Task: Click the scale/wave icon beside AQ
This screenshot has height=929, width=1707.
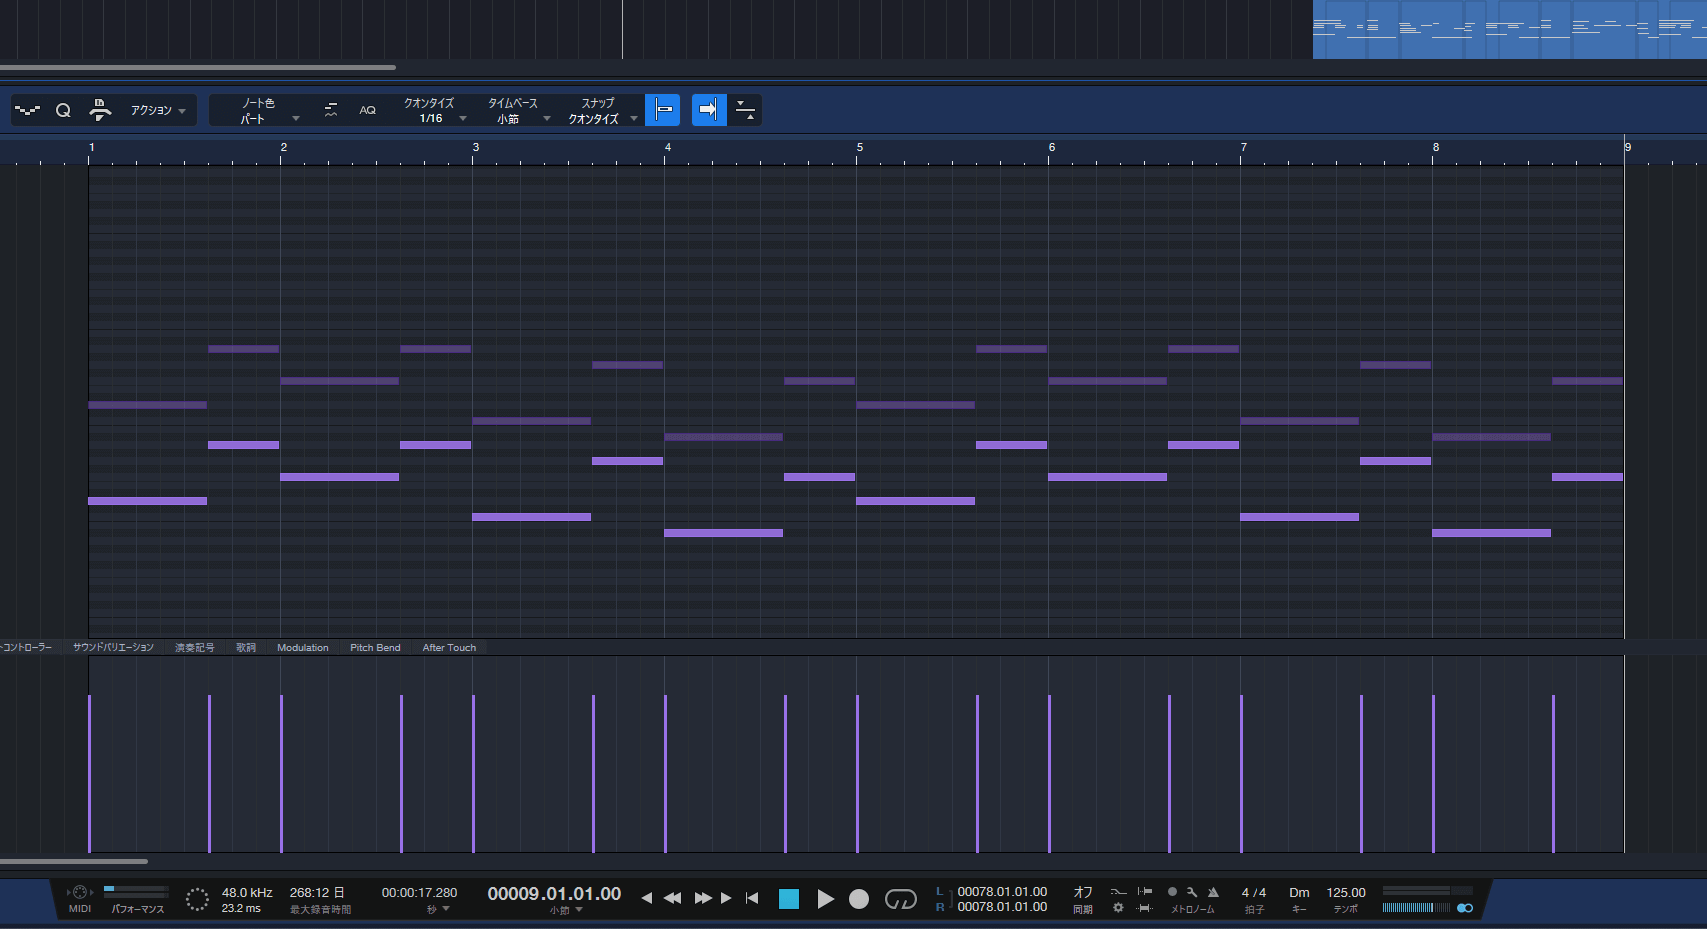Action: (x=331, y=110)
